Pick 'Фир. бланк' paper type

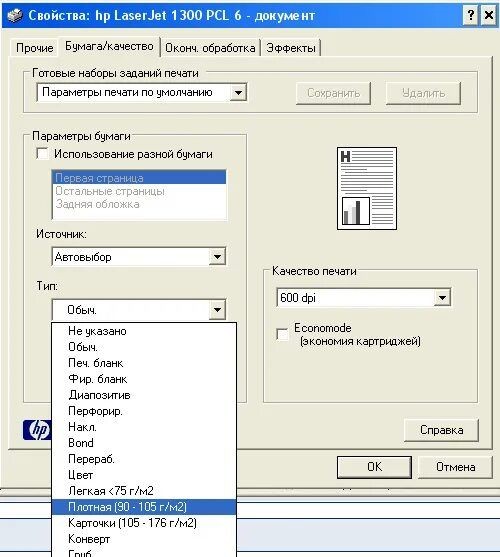144,379
